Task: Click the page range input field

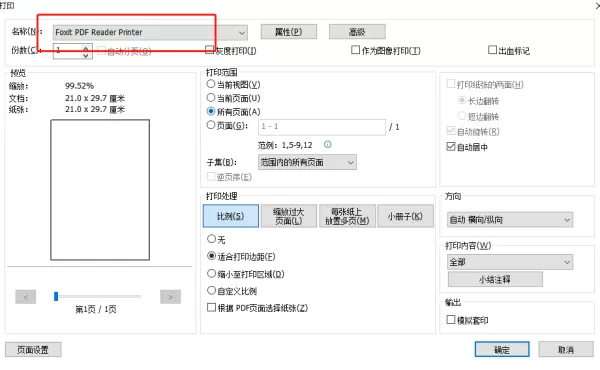Action: tap(322, 127)
